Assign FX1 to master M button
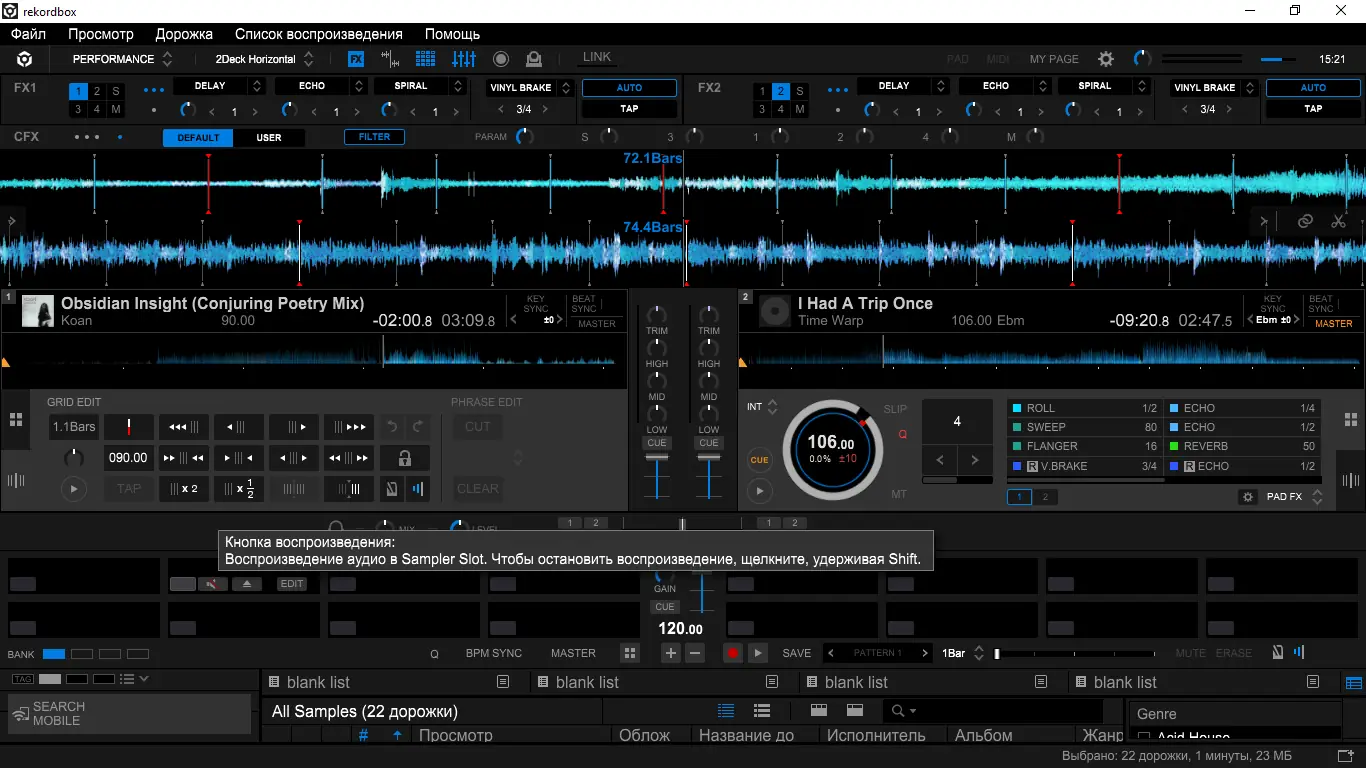This screenshot has width=1366, height=768. coord(116,109)
